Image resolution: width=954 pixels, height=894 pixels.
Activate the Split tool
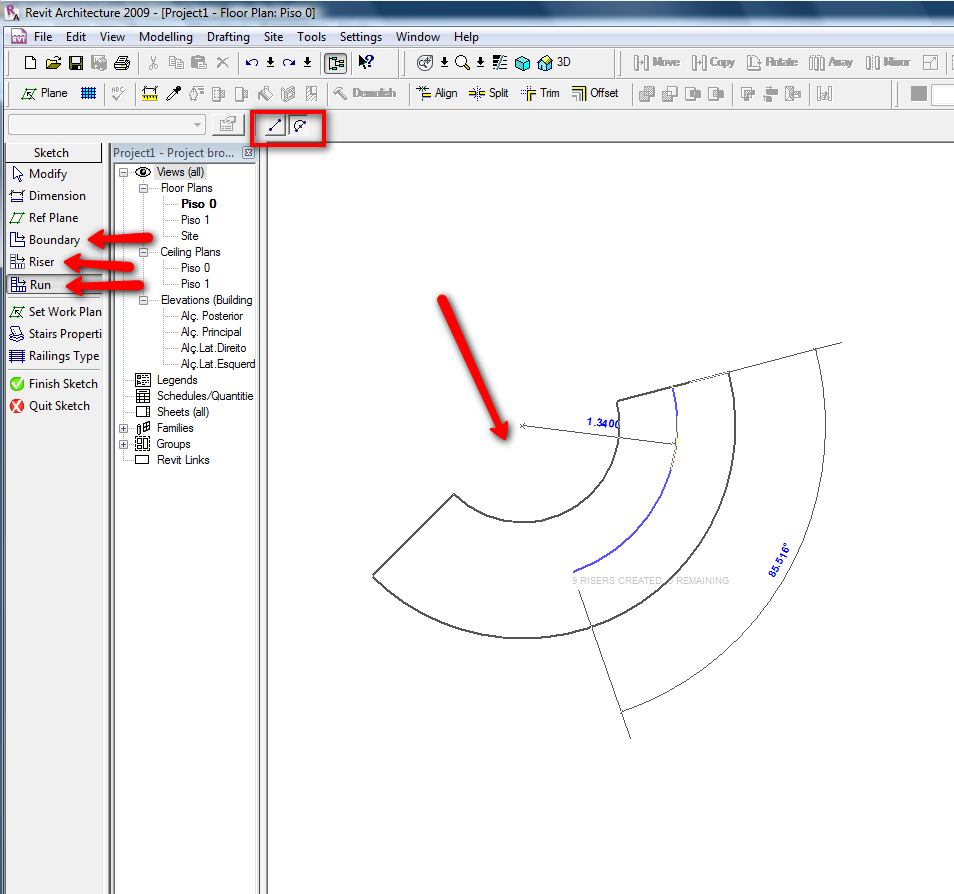[x=488, y=93]
